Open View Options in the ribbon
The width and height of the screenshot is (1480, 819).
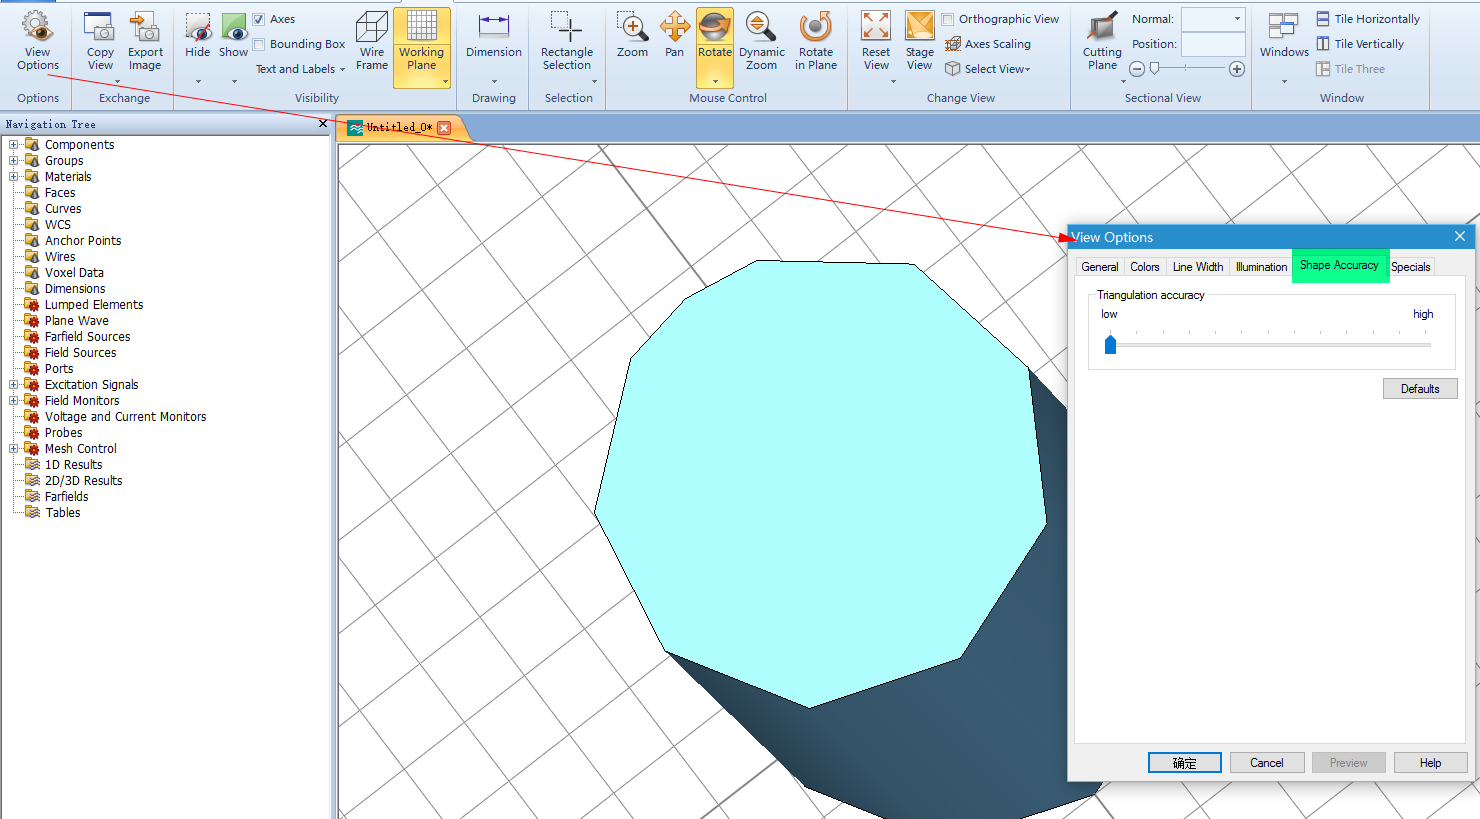38,41
